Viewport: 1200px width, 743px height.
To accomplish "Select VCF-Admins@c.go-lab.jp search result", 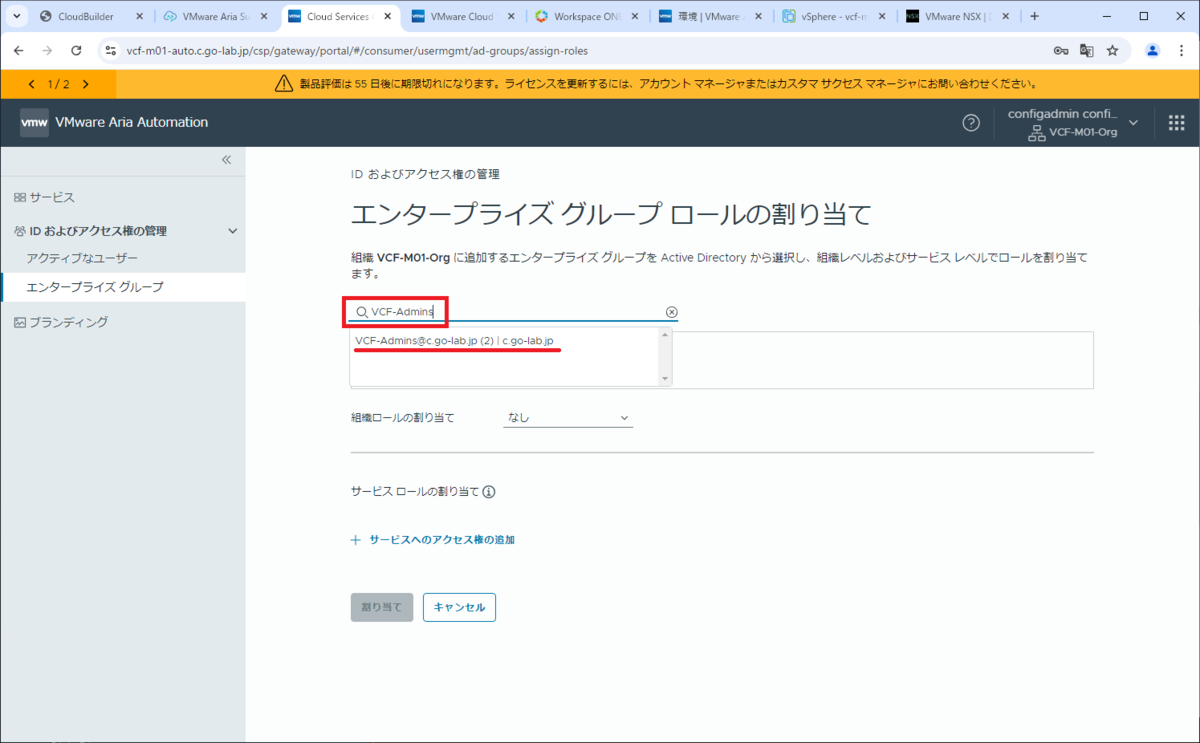I will coord(454,341).
